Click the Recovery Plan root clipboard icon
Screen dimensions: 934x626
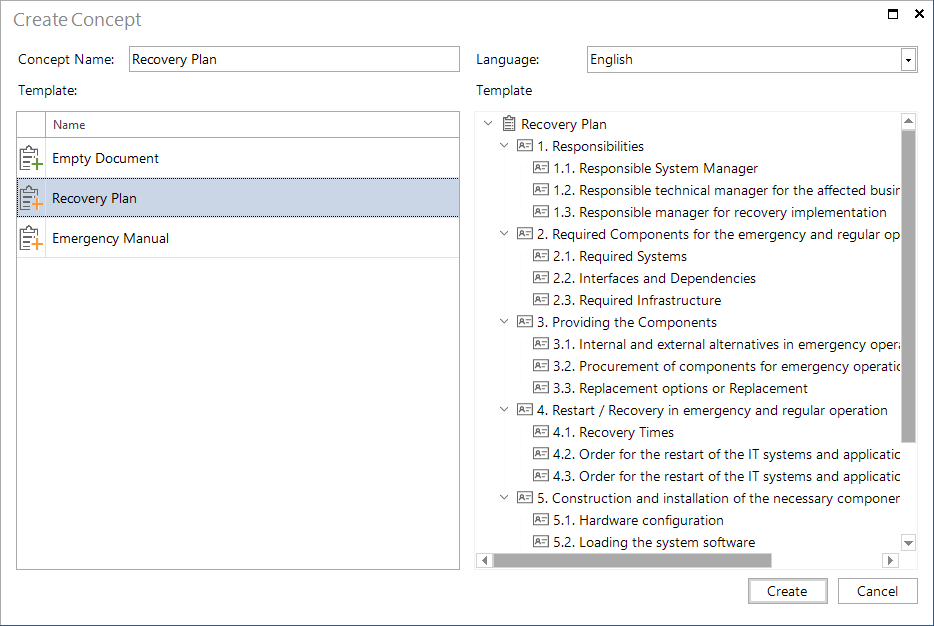click(509, 124)
